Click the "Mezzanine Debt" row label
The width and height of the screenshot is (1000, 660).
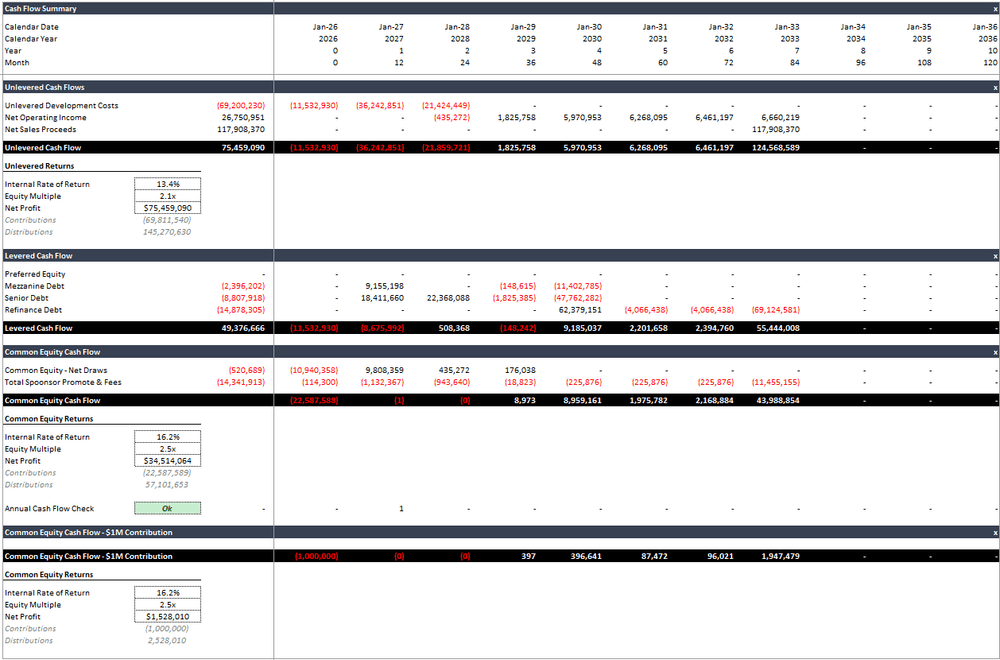[x=34, y=286]
